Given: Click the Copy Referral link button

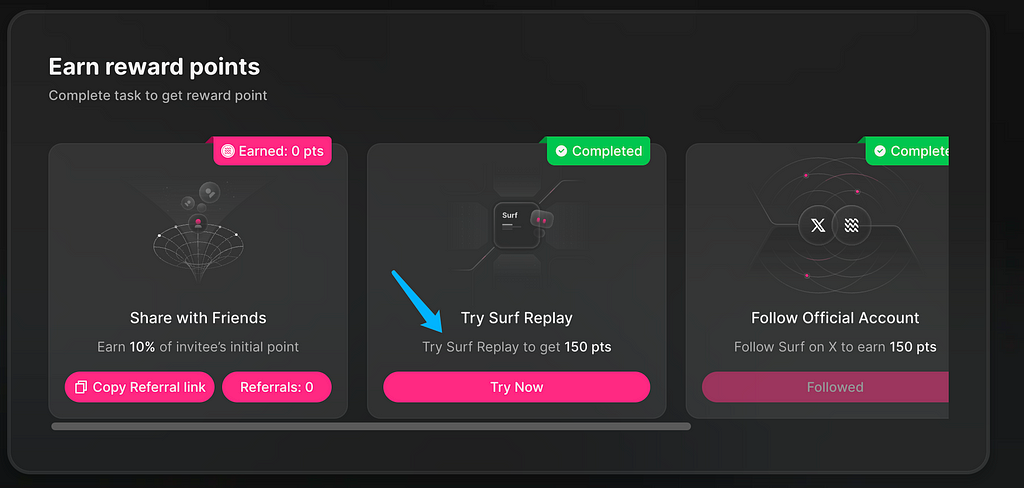Looking at the screenshot, I should pyautogui.click(x=139, y=387).
